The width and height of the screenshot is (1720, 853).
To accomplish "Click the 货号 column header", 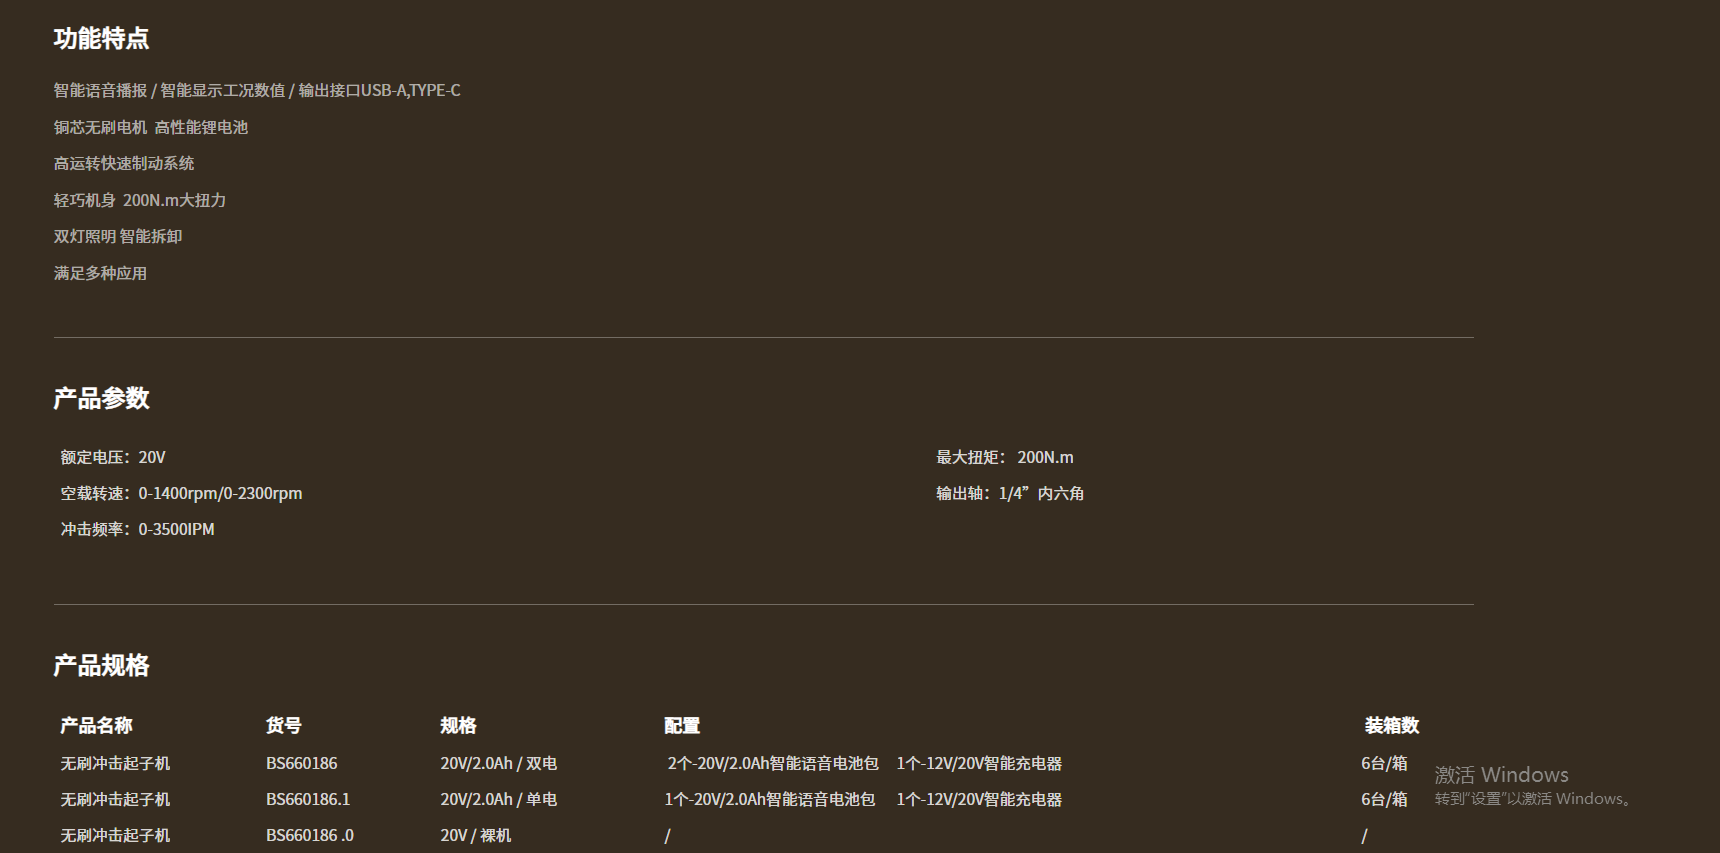I will click(283, 725).
